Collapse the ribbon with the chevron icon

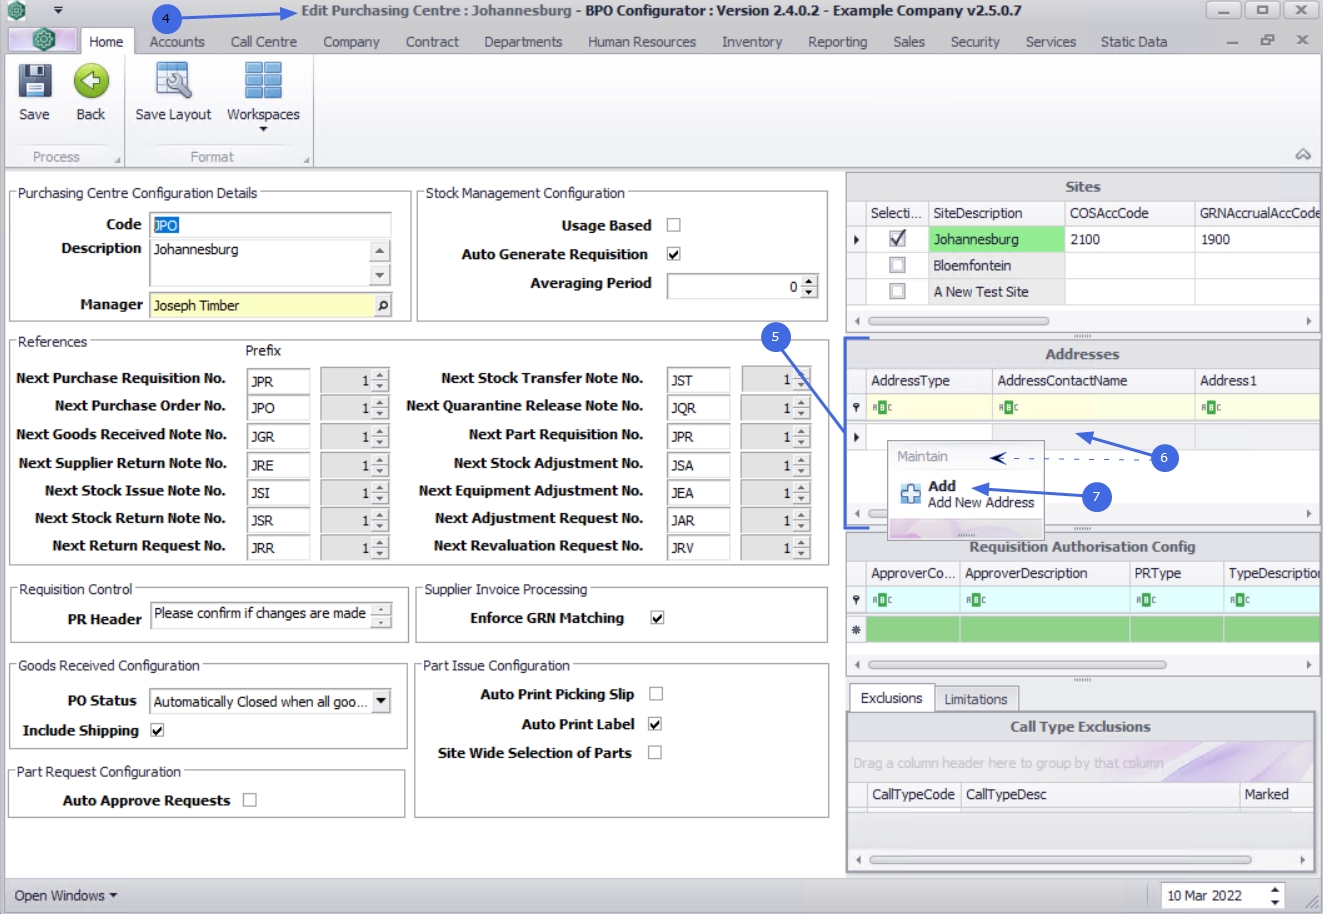[x=1303, y=155]
